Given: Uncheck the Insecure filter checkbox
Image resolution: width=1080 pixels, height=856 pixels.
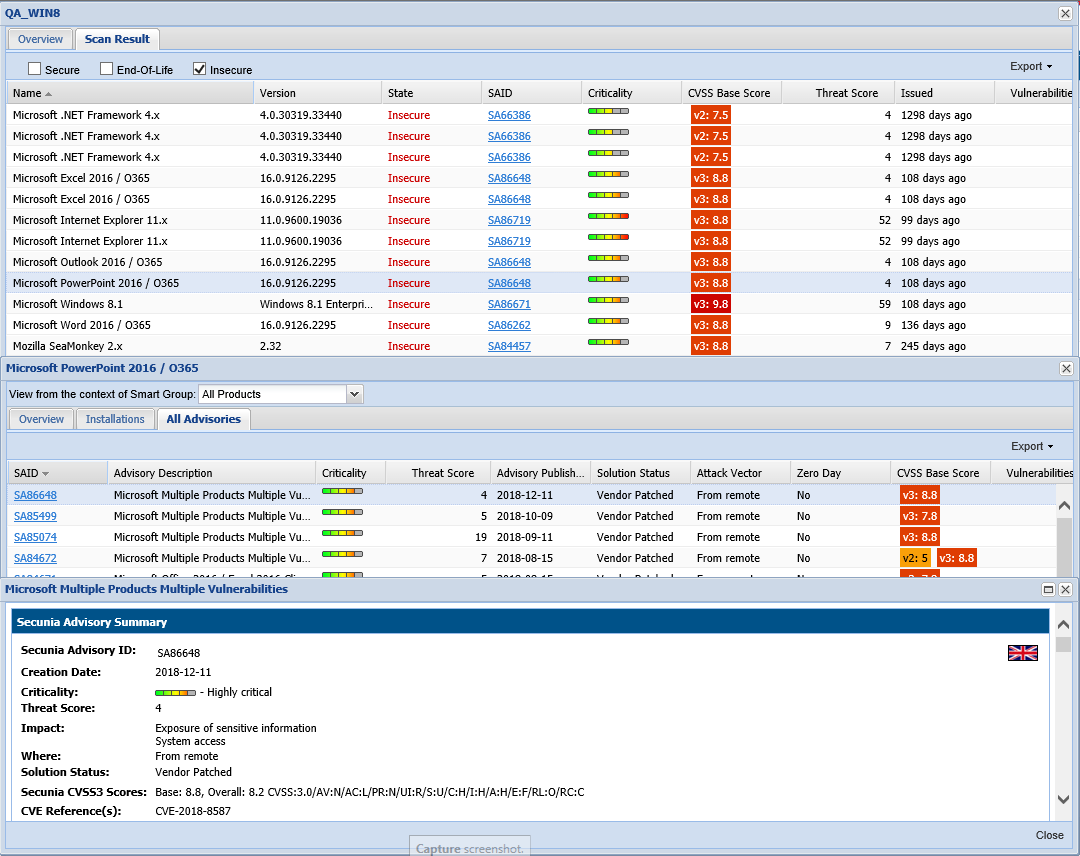Looking at the screenshot, I should (199, 69).
